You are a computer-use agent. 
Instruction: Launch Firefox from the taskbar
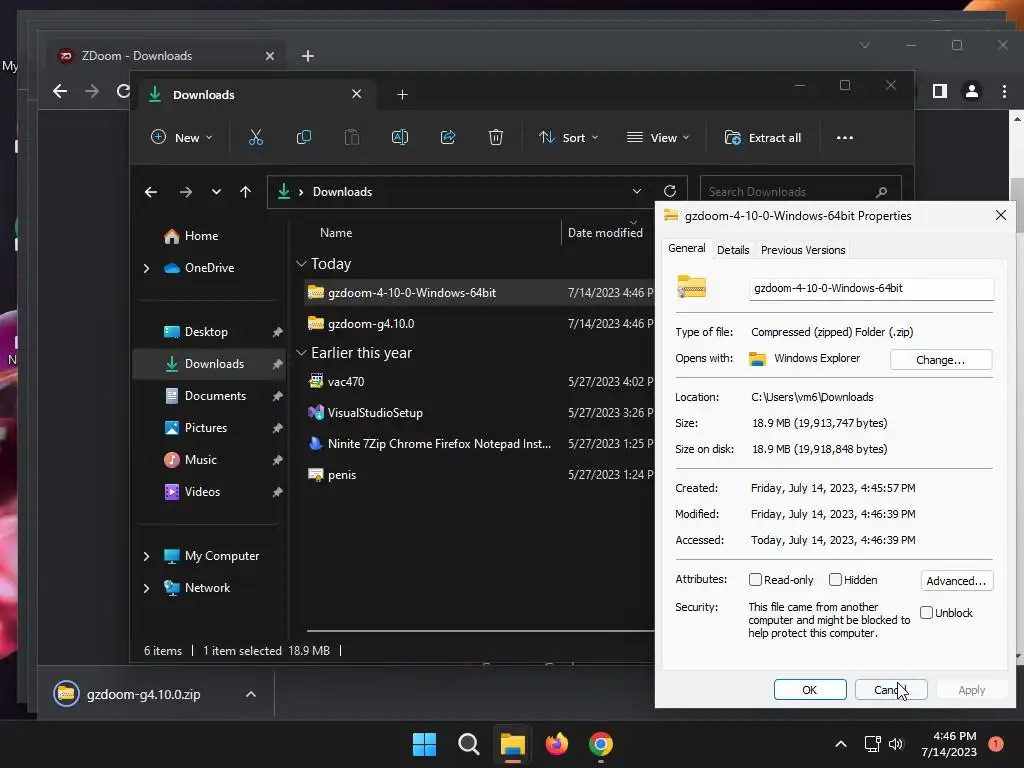pos(556,744)
